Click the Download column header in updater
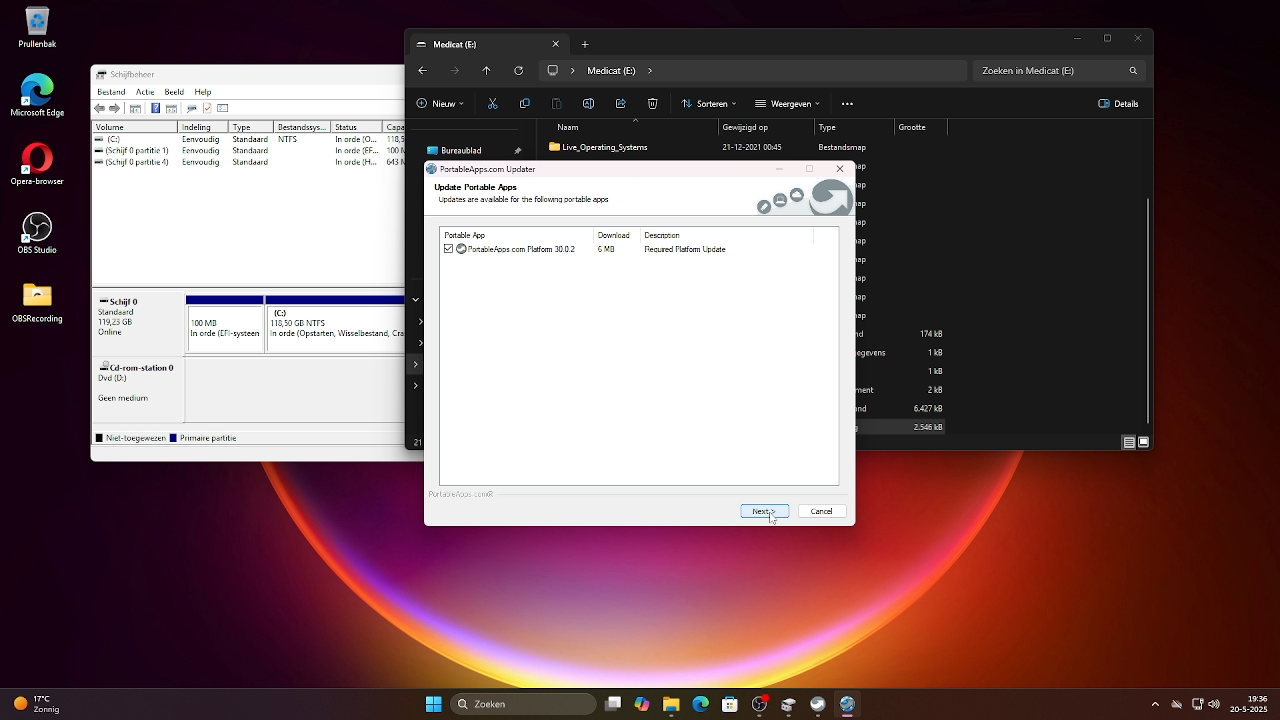 616,235
